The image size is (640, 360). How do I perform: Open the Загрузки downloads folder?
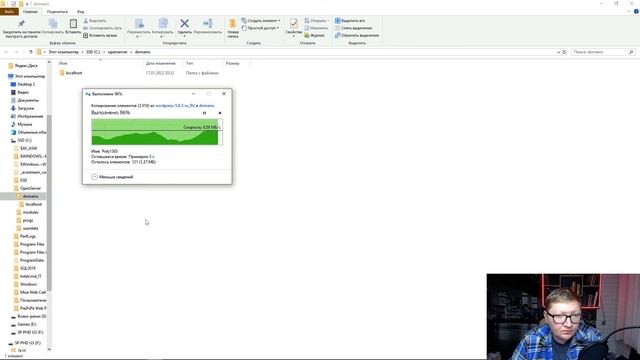[x=22, y=108]
